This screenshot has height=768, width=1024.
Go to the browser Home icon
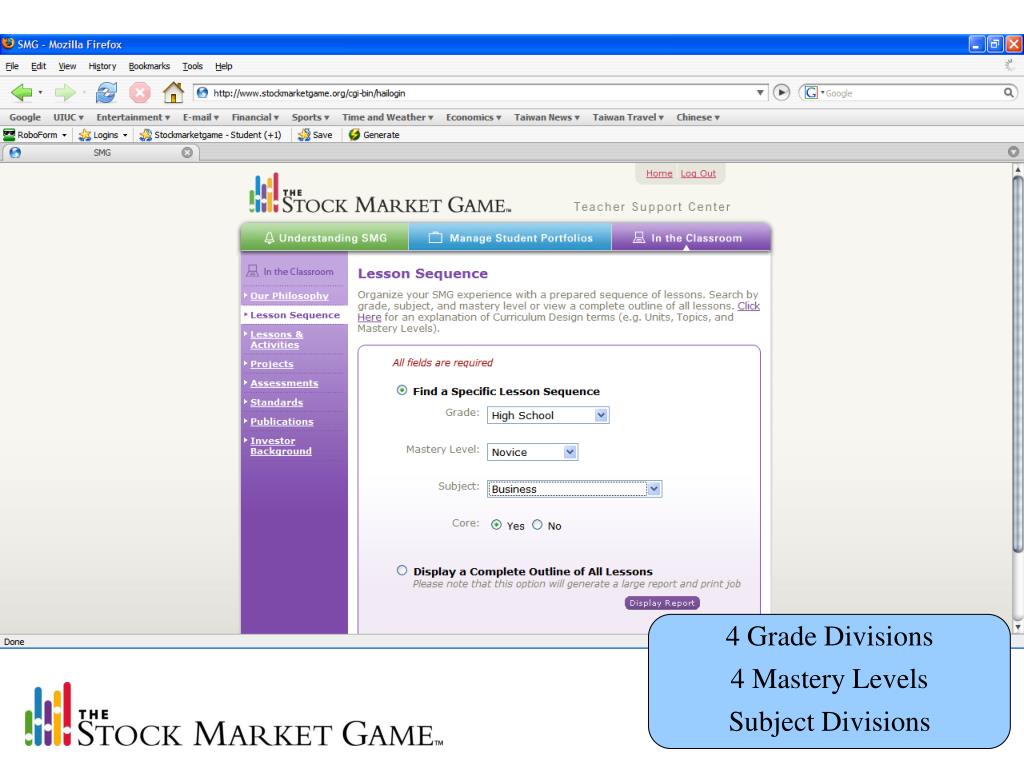click(x=173, y=92)
